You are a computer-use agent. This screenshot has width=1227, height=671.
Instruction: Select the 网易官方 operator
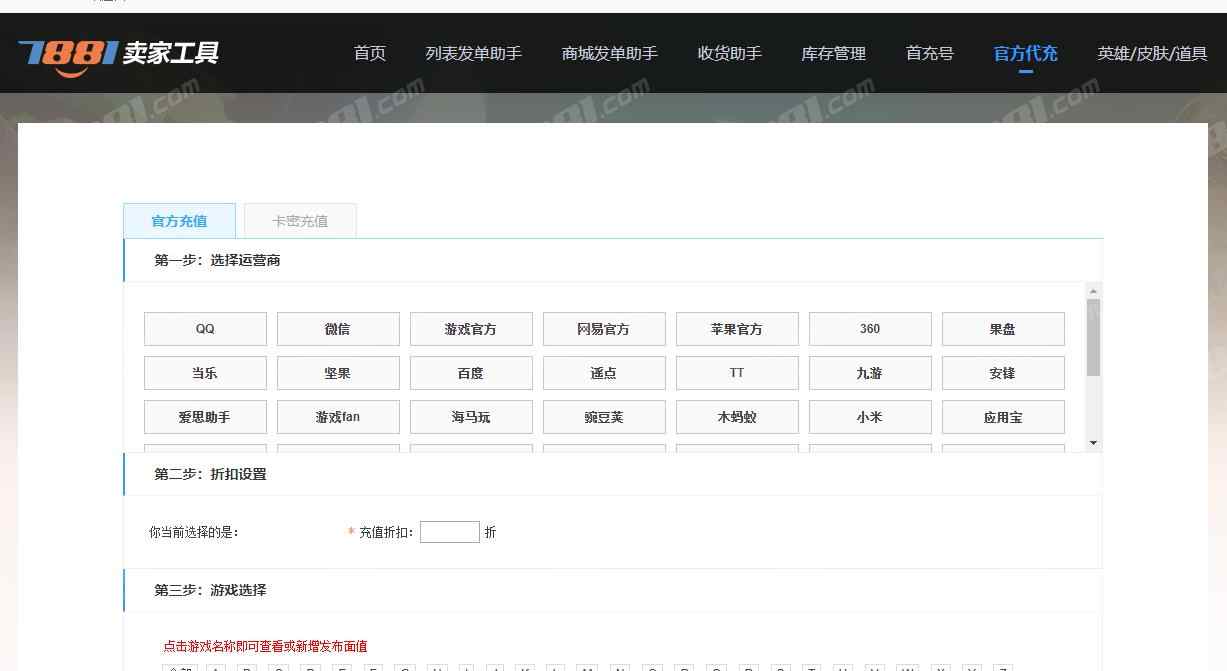click(x=604, y=329)
